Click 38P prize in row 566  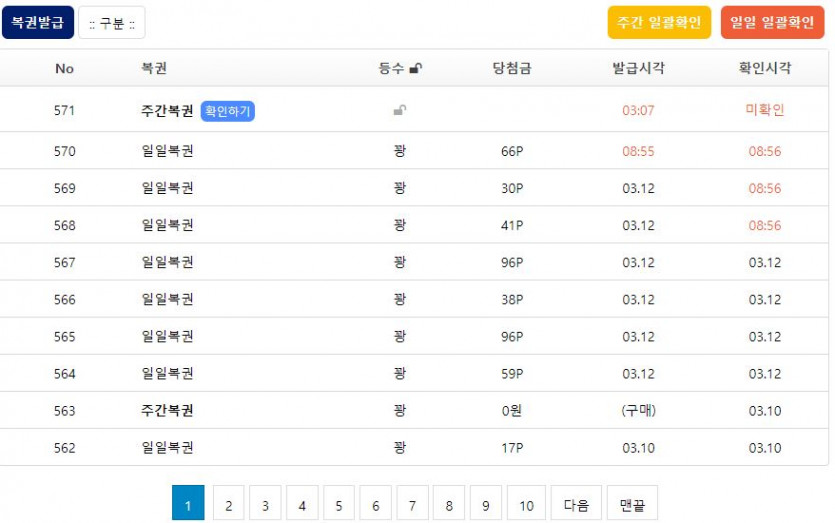(x=512, y=300)
